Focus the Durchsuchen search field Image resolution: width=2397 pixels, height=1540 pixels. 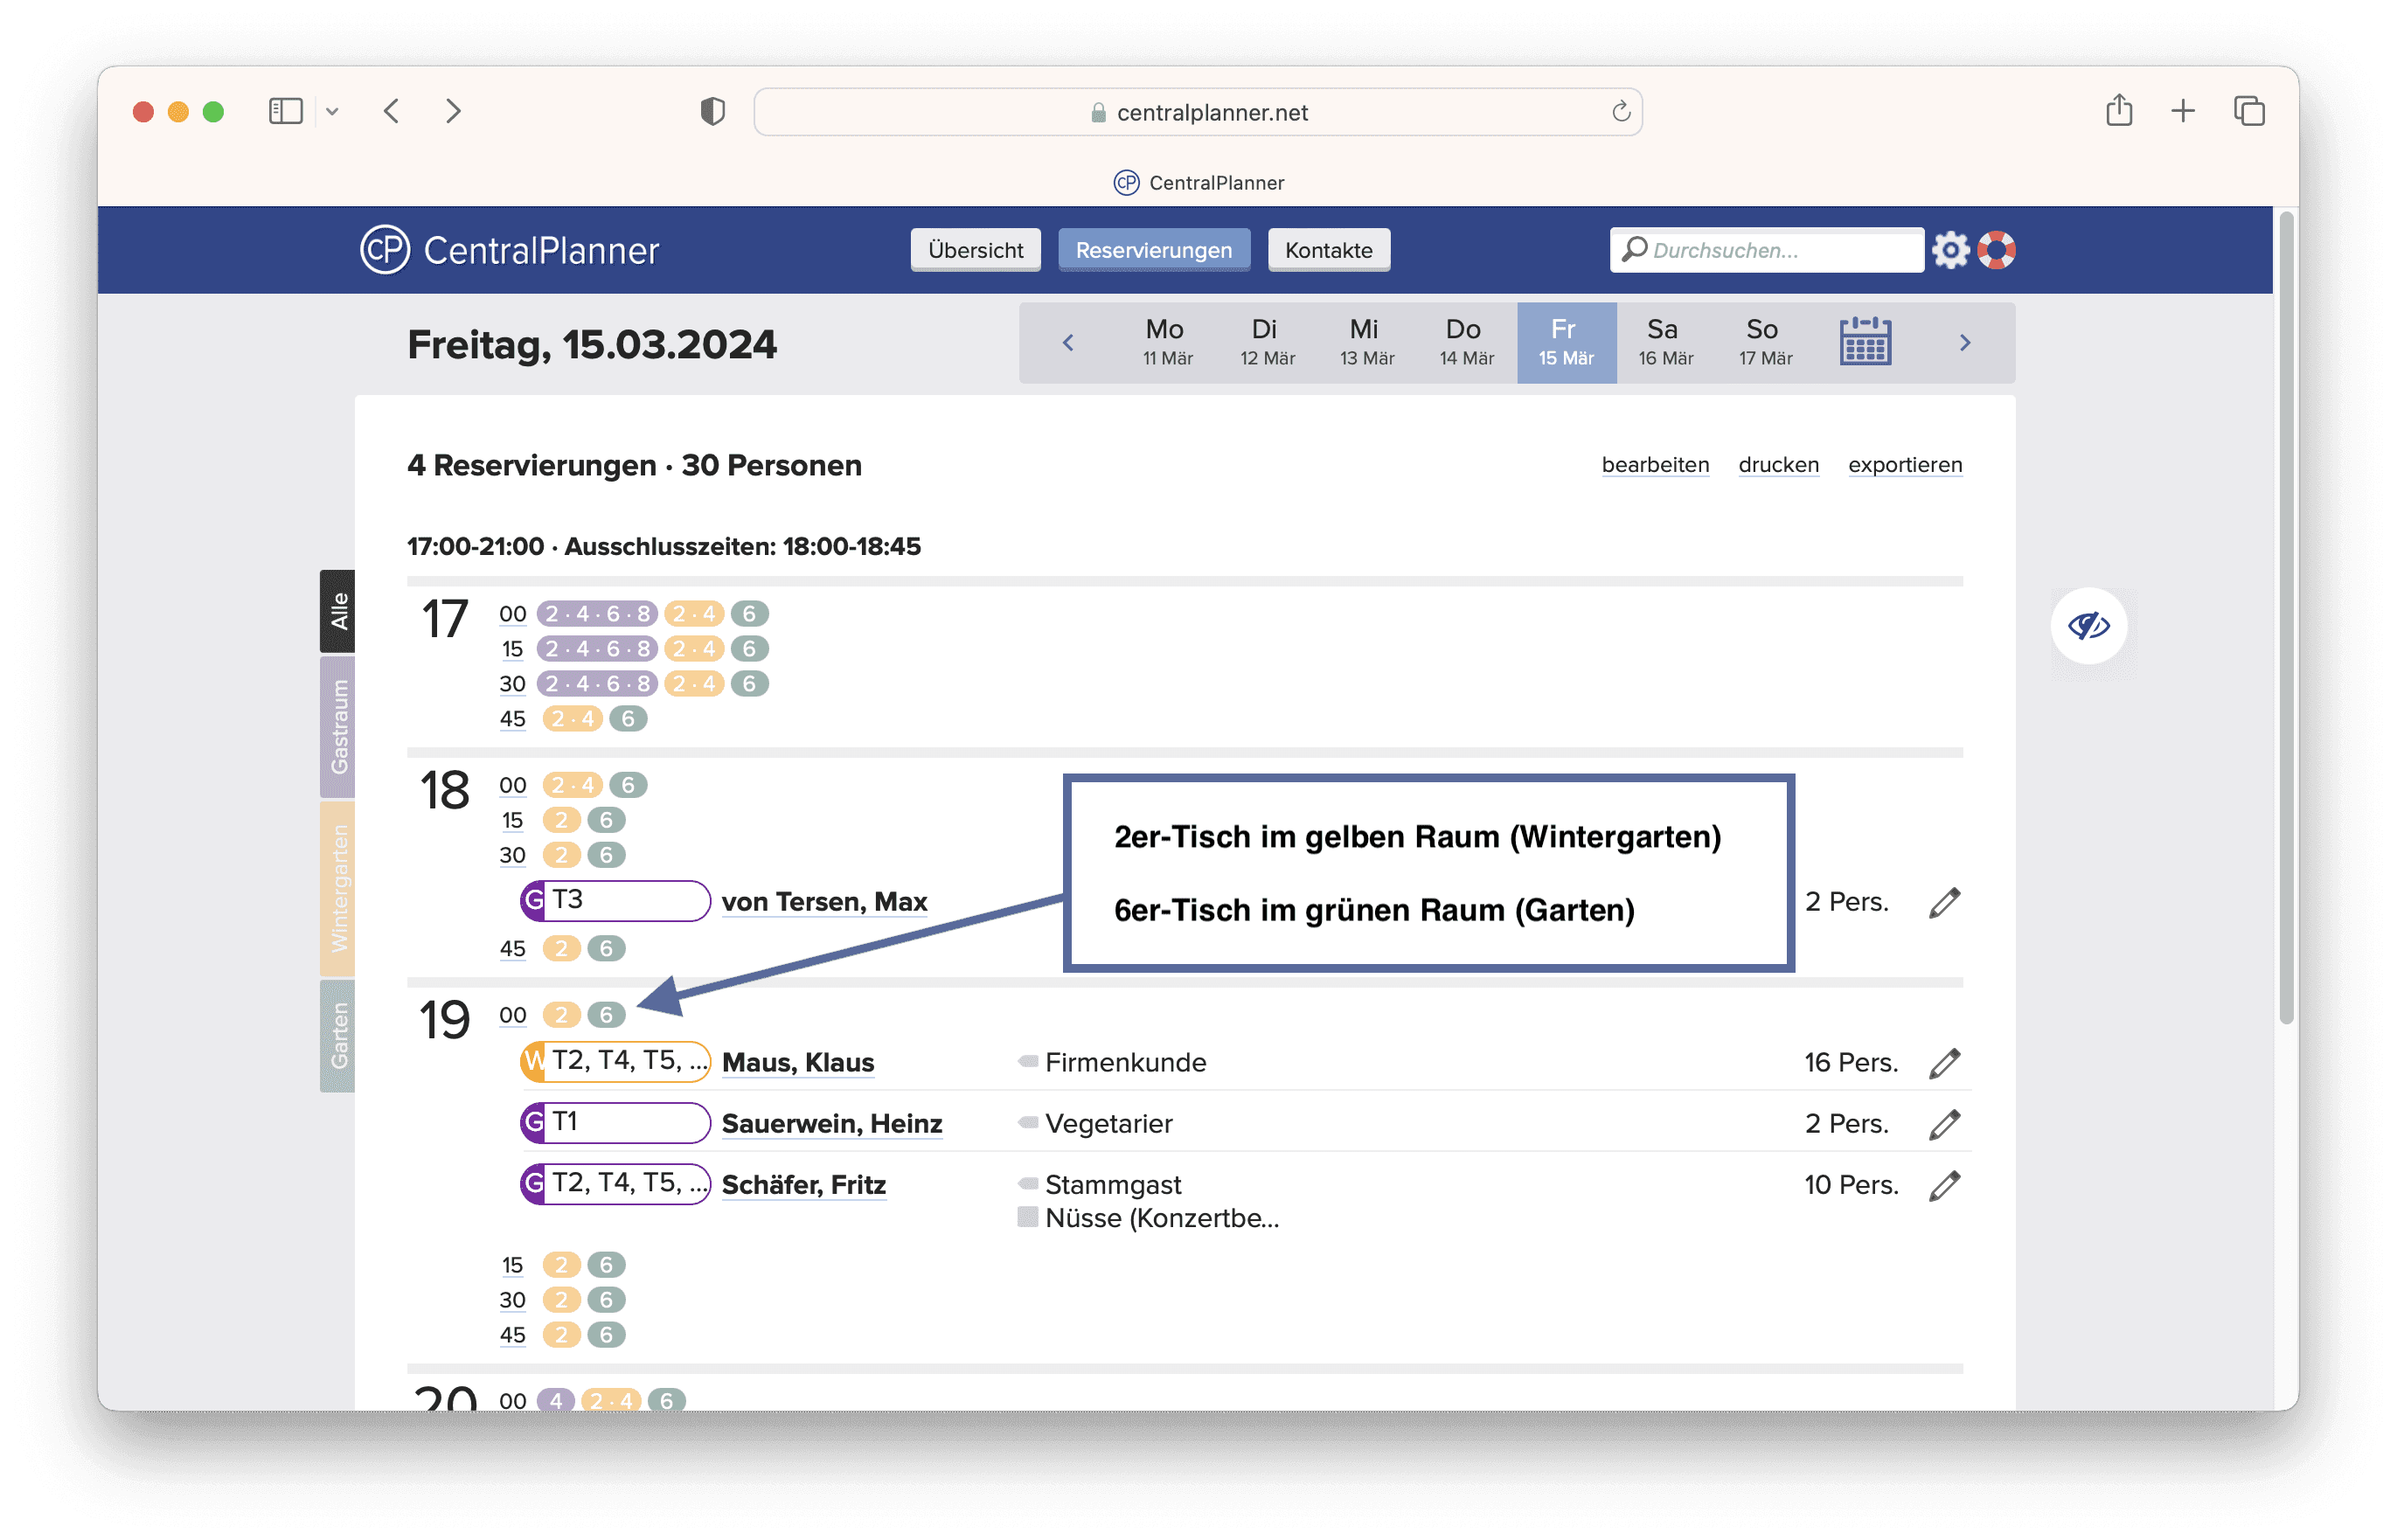click(1766, 250)
